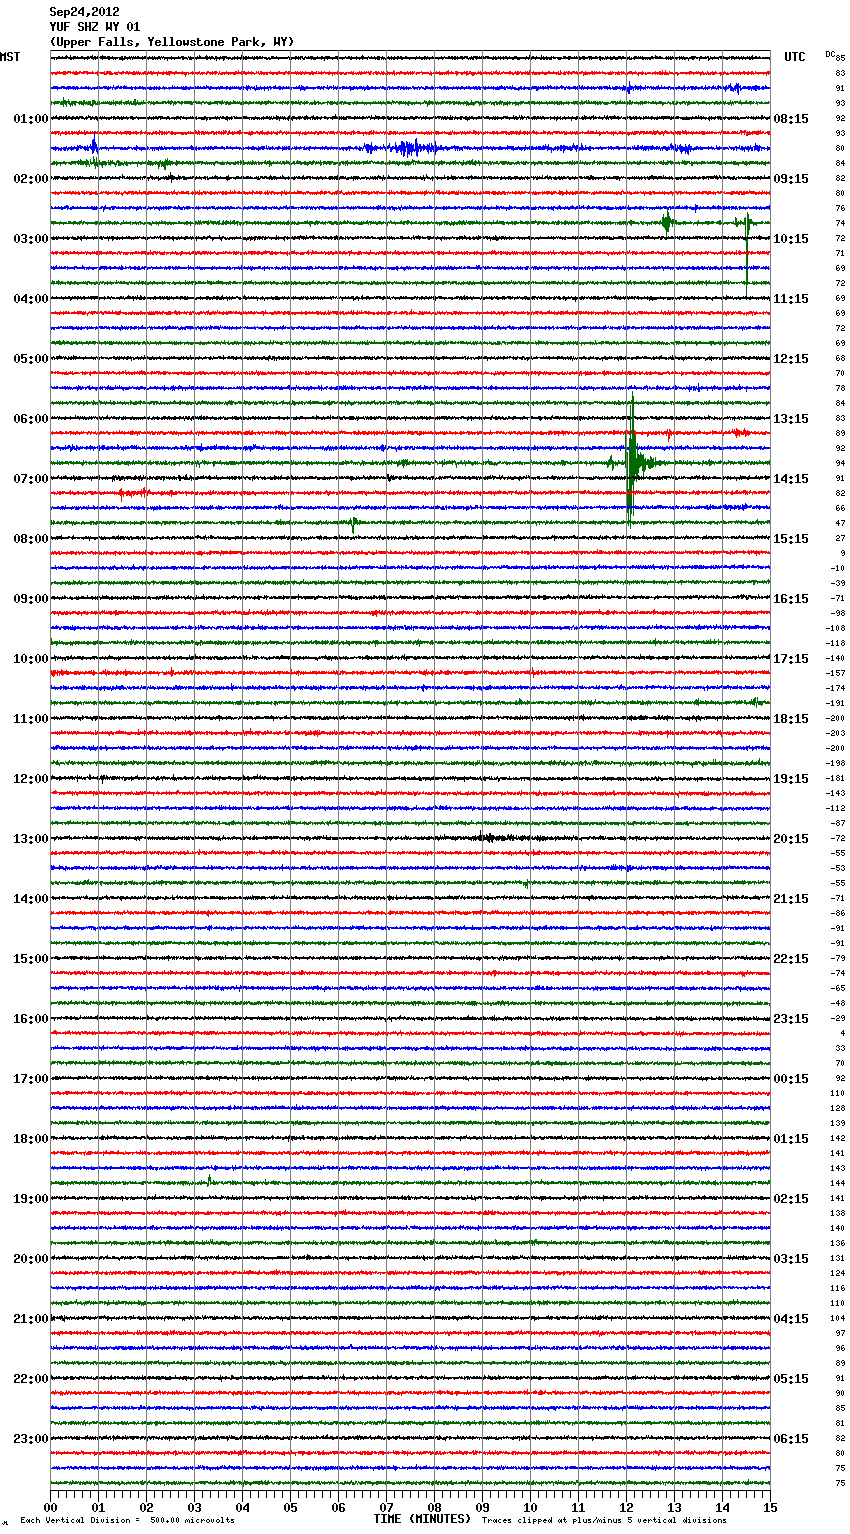
Task: Select the 03:00 MST time label
Action: 31,239
